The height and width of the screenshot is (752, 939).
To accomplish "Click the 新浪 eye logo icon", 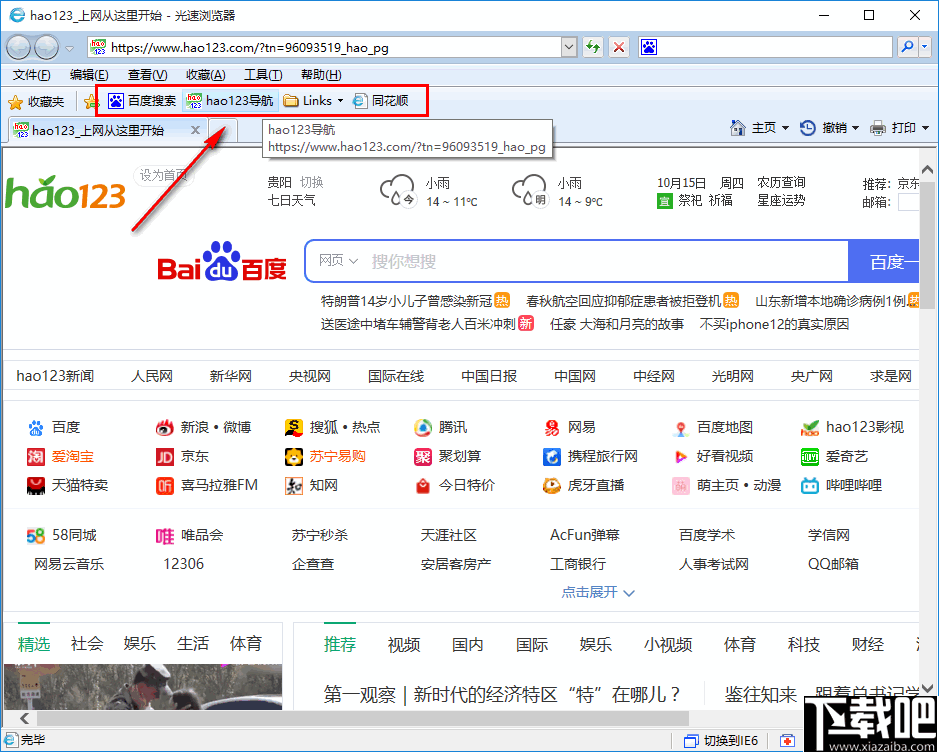I will click(165, 427).
